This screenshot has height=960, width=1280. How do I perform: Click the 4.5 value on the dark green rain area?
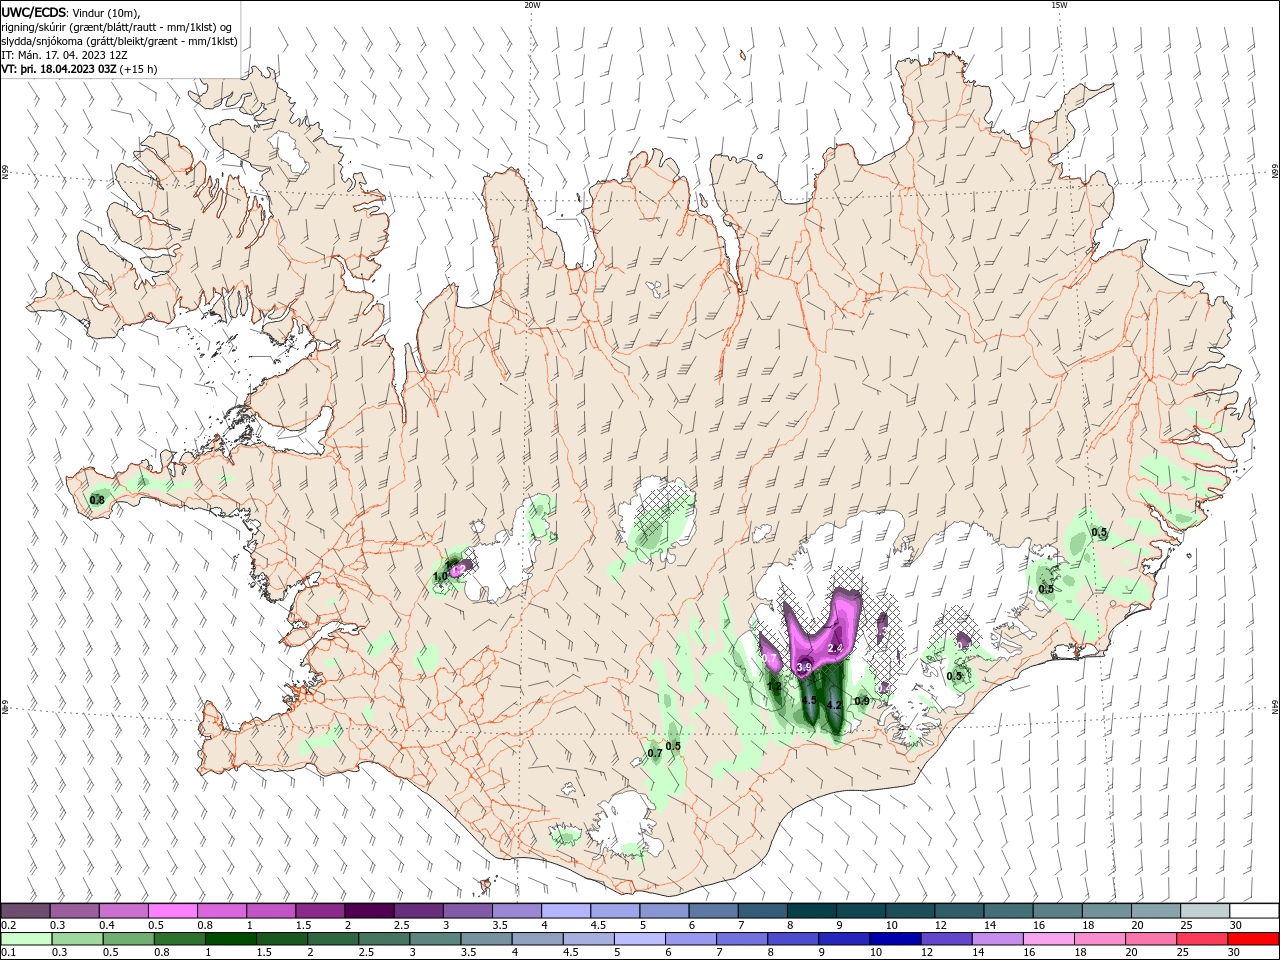[809, 701]
